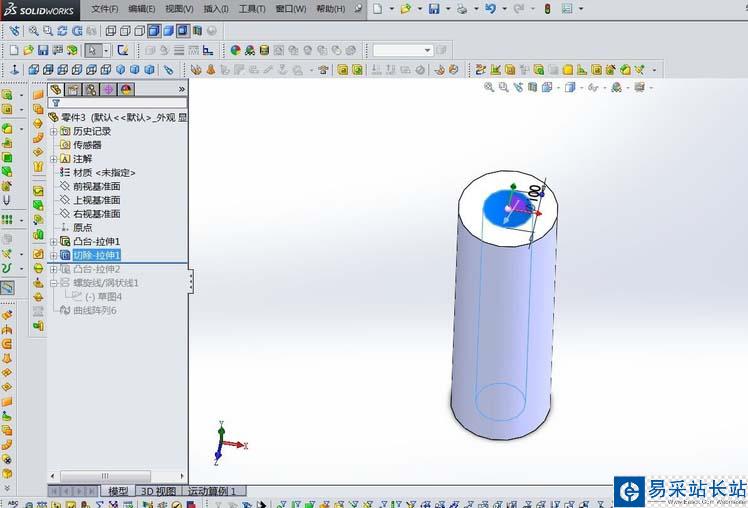The image size is (748, 508).
Task: Select ConfigurationManager tab
Action: tap(91, 89)
